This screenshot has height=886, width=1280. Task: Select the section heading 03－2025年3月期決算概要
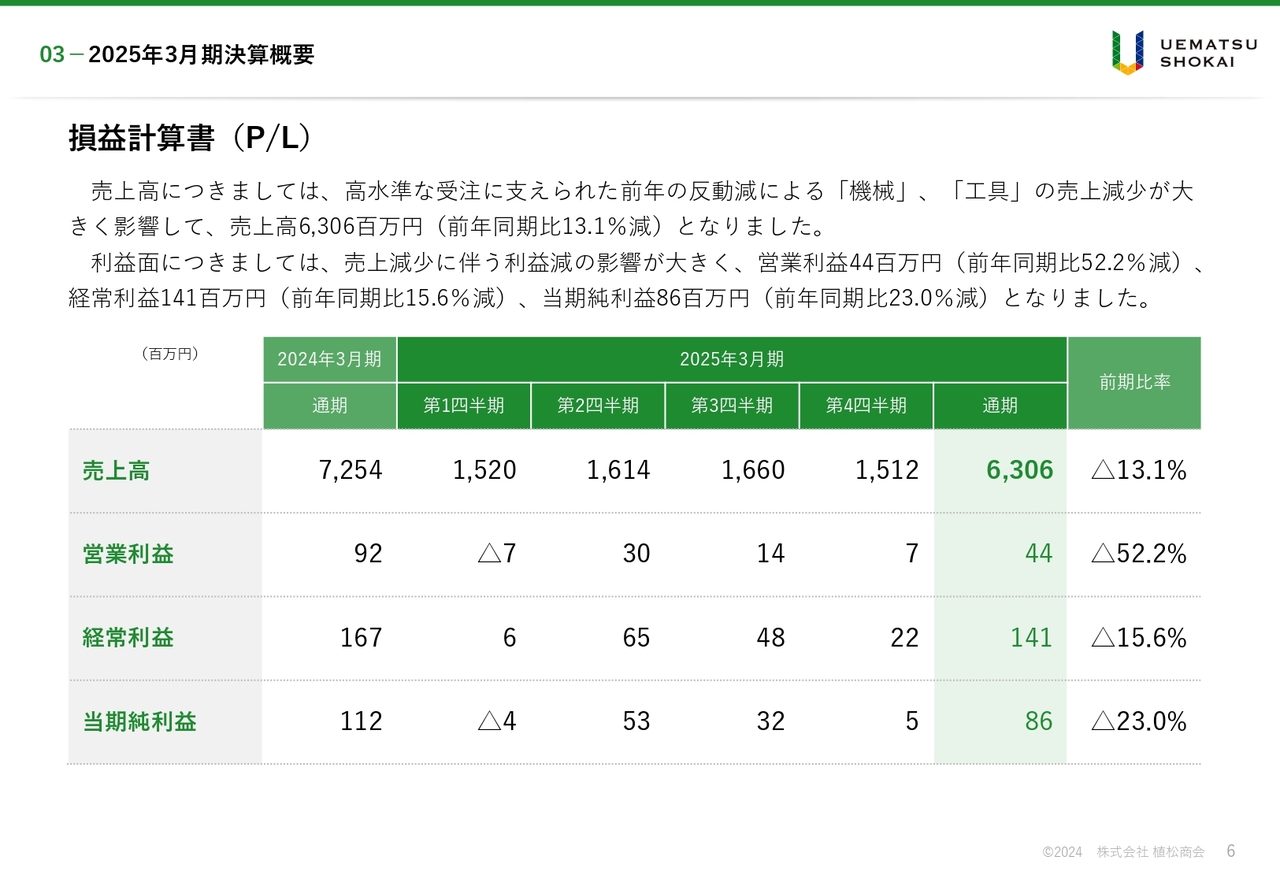[x=177, y=55]
